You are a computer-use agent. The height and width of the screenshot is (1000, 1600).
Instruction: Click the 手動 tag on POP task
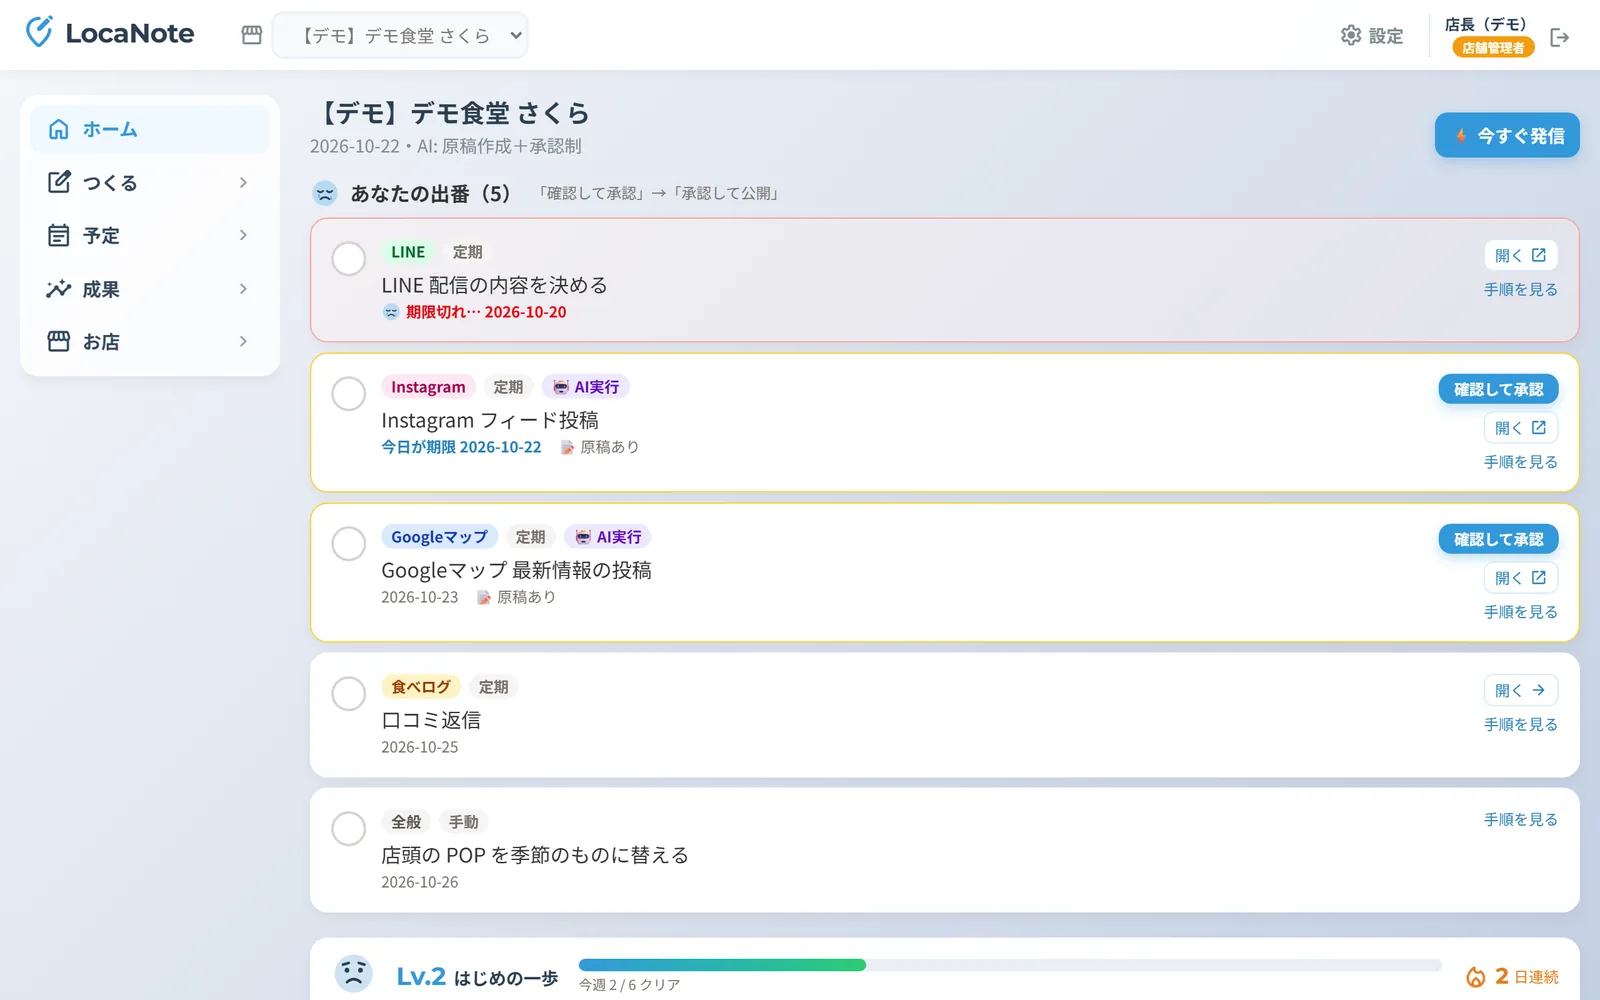pyautogui.click(x=463, y=822)
